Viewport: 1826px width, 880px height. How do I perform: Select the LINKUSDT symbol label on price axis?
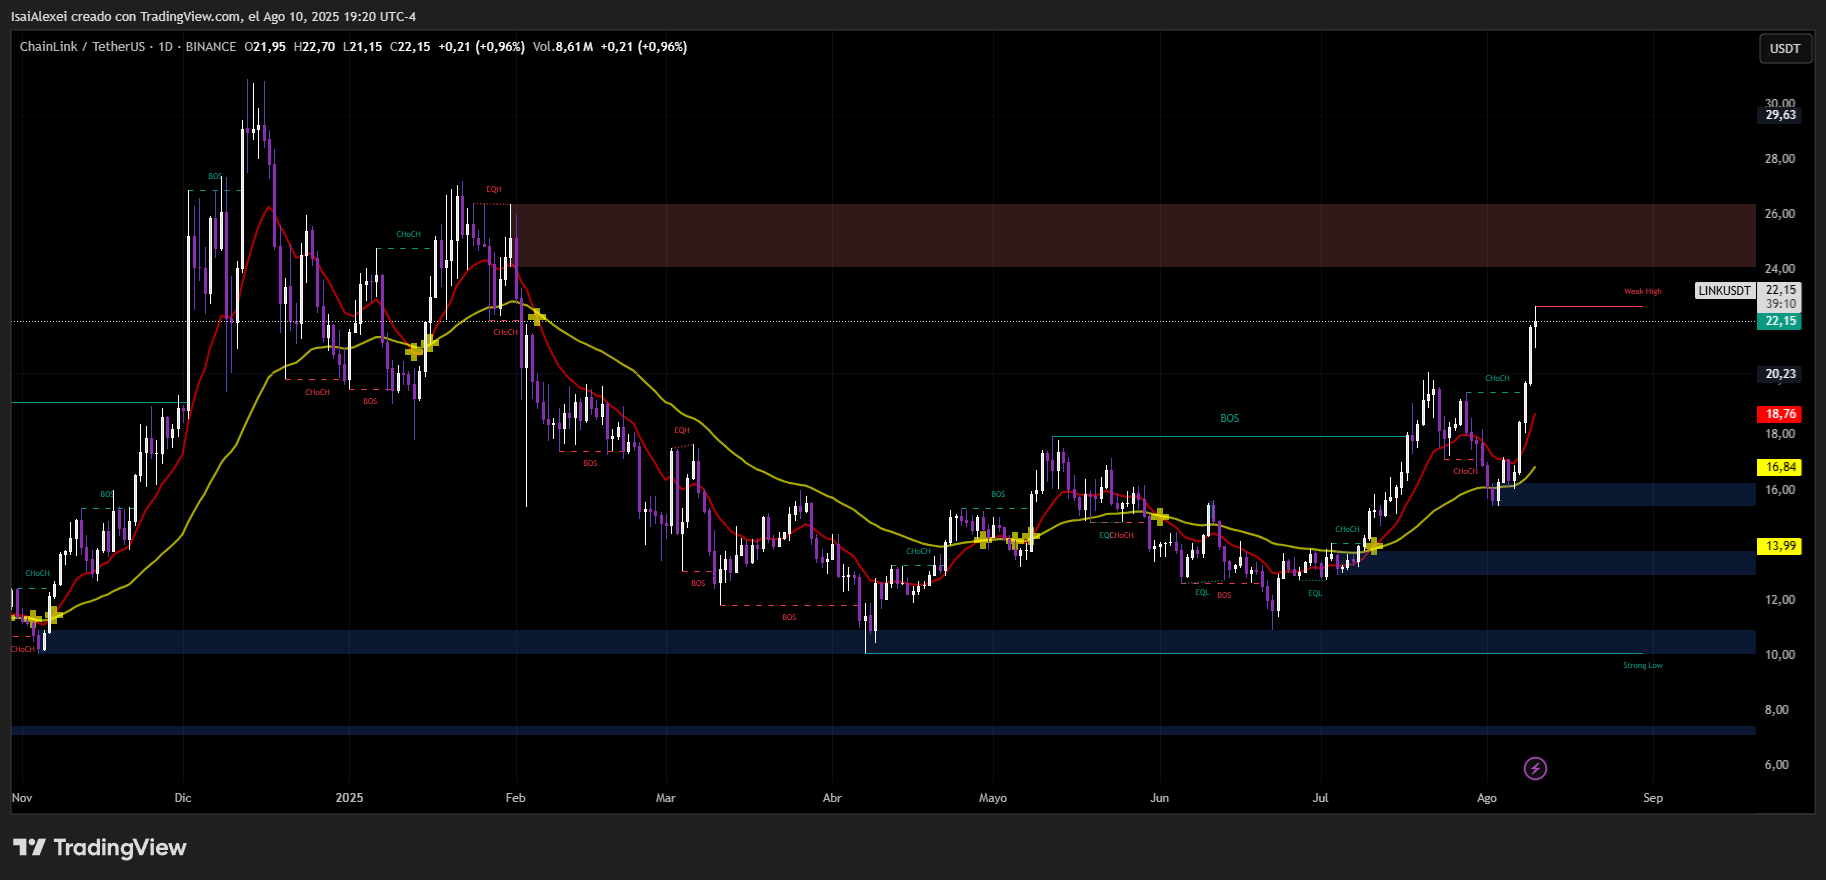(1724, 291)
